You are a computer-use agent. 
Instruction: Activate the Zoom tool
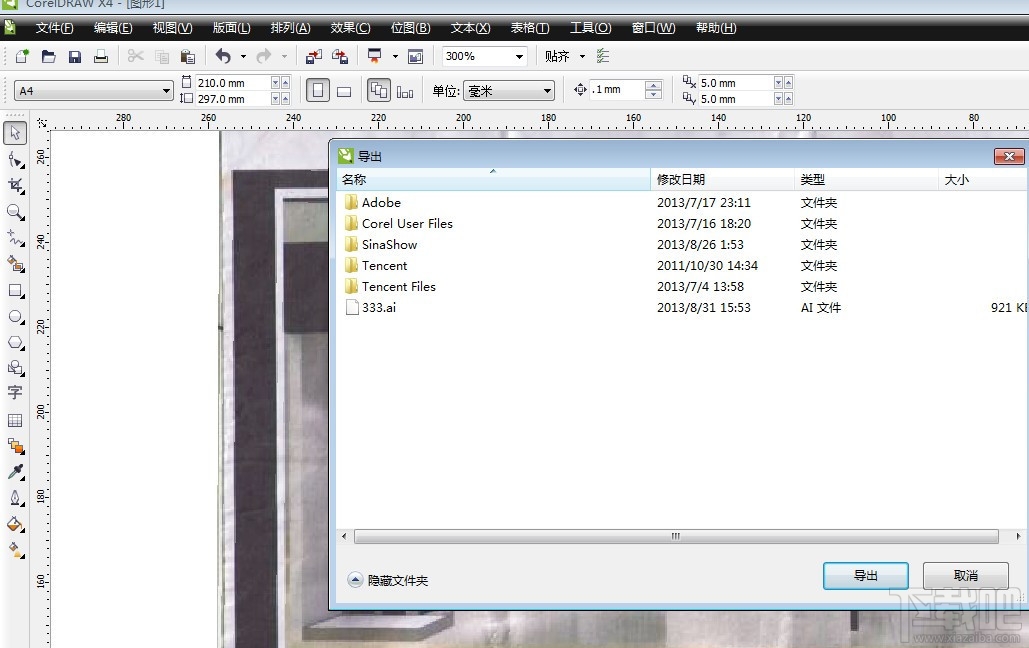click(14, 210)
